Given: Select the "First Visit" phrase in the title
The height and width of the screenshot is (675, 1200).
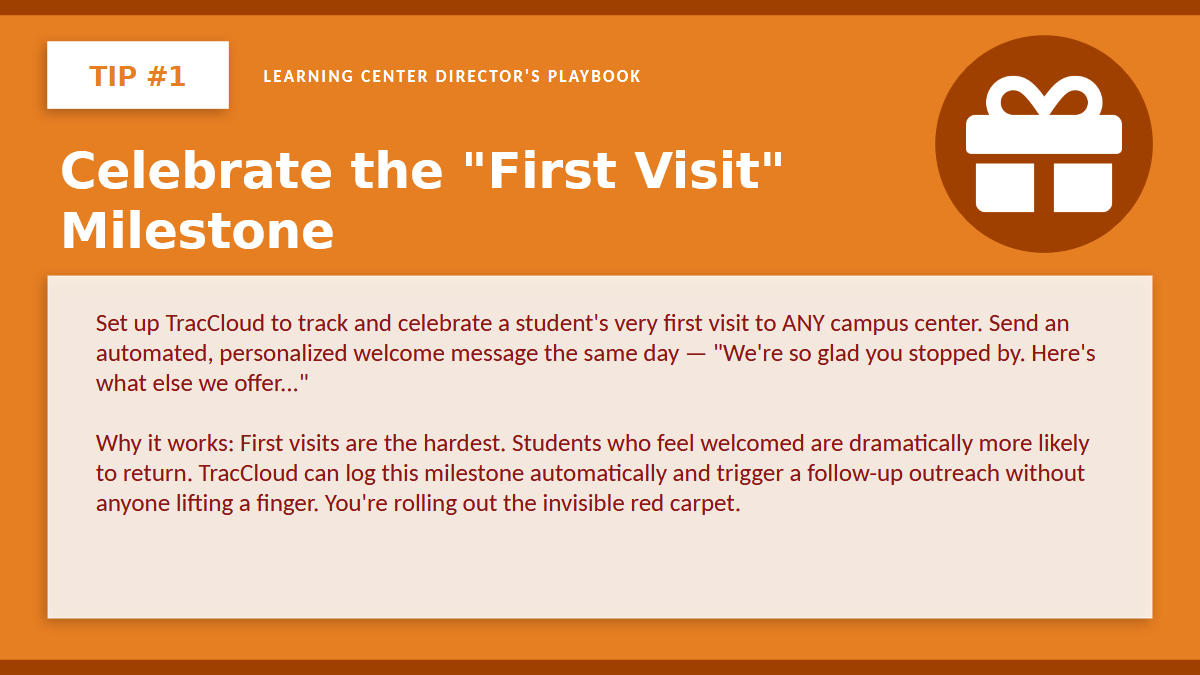Looking at the screenshot, I should click(622, 171).
